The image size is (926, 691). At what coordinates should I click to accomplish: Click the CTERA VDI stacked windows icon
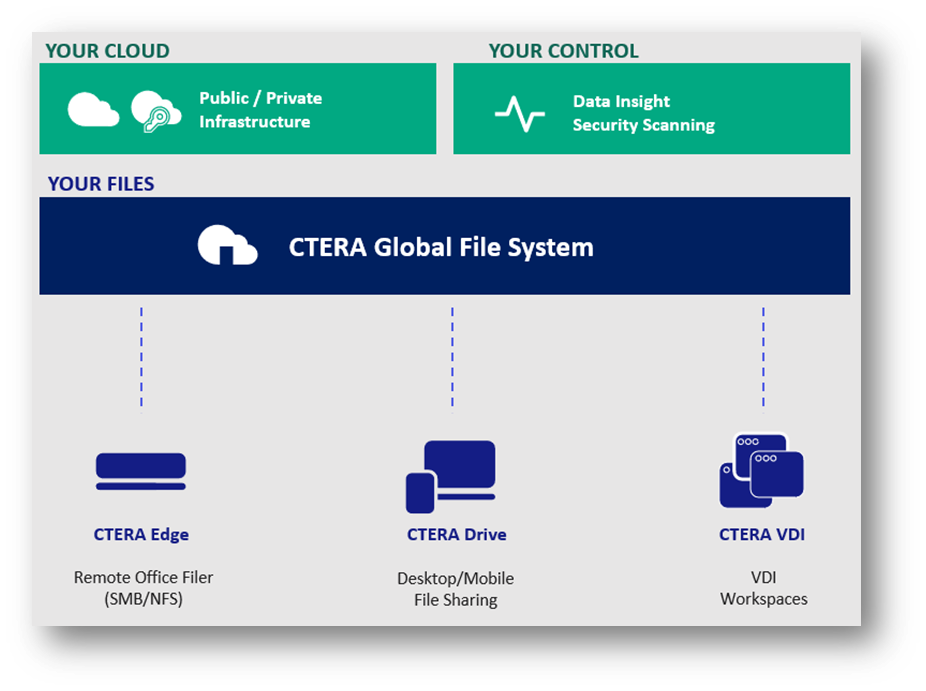click(x=762, y=471)
